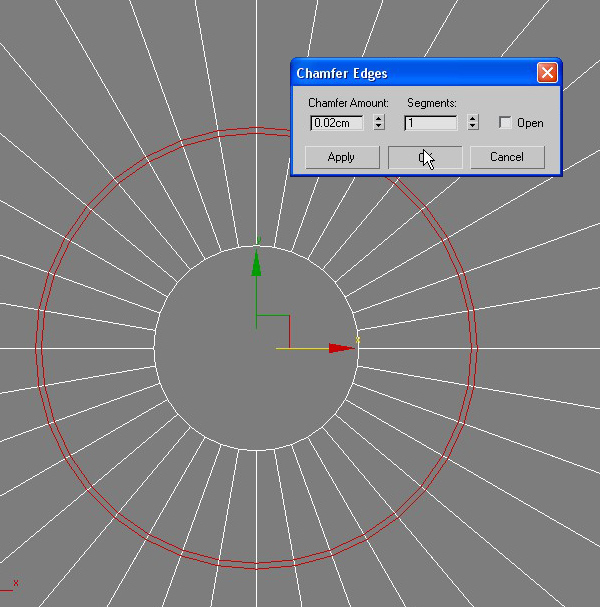Click the Chamfer Amount input field
600x607 pixels.
pyautogui.click(x=337, y=123)
